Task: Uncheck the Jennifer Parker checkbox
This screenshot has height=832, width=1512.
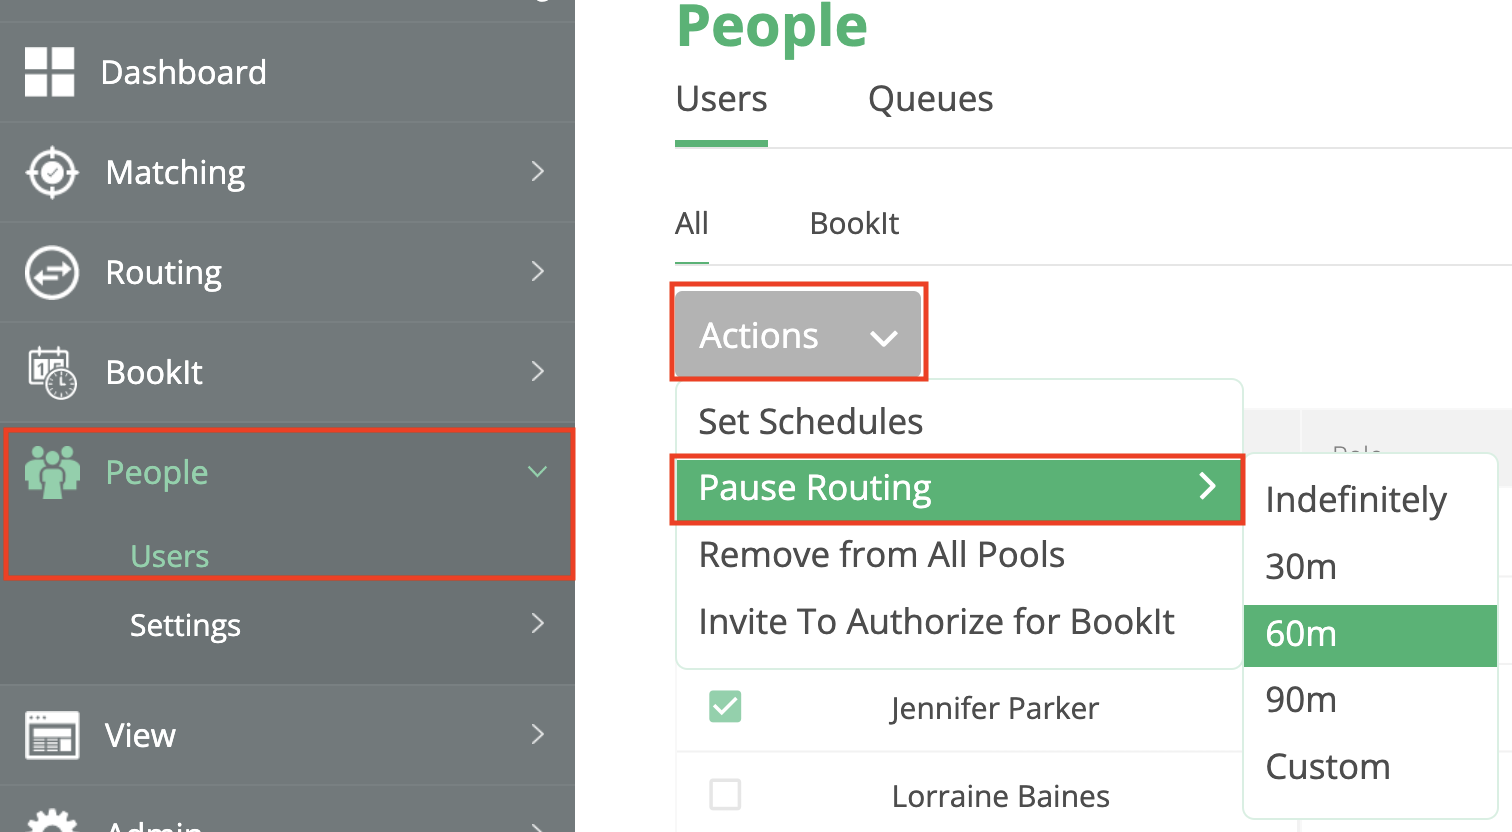Action: coord(725,707)
